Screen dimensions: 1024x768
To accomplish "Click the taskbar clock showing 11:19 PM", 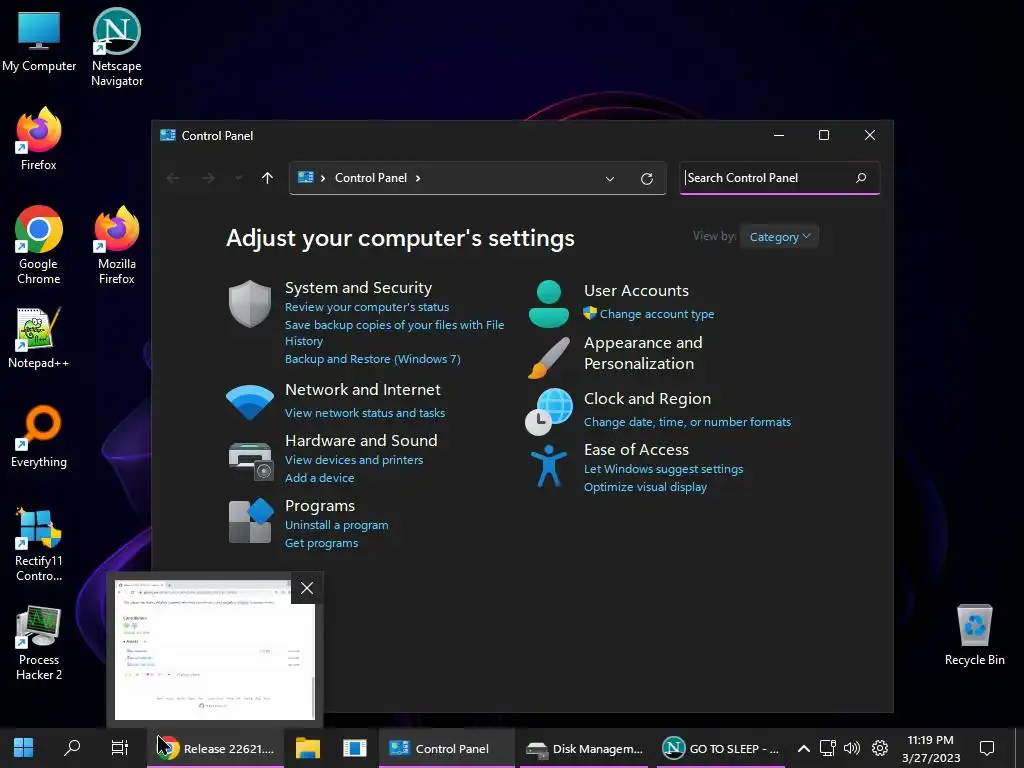I will pyautogui.click(x=931, y=748).
